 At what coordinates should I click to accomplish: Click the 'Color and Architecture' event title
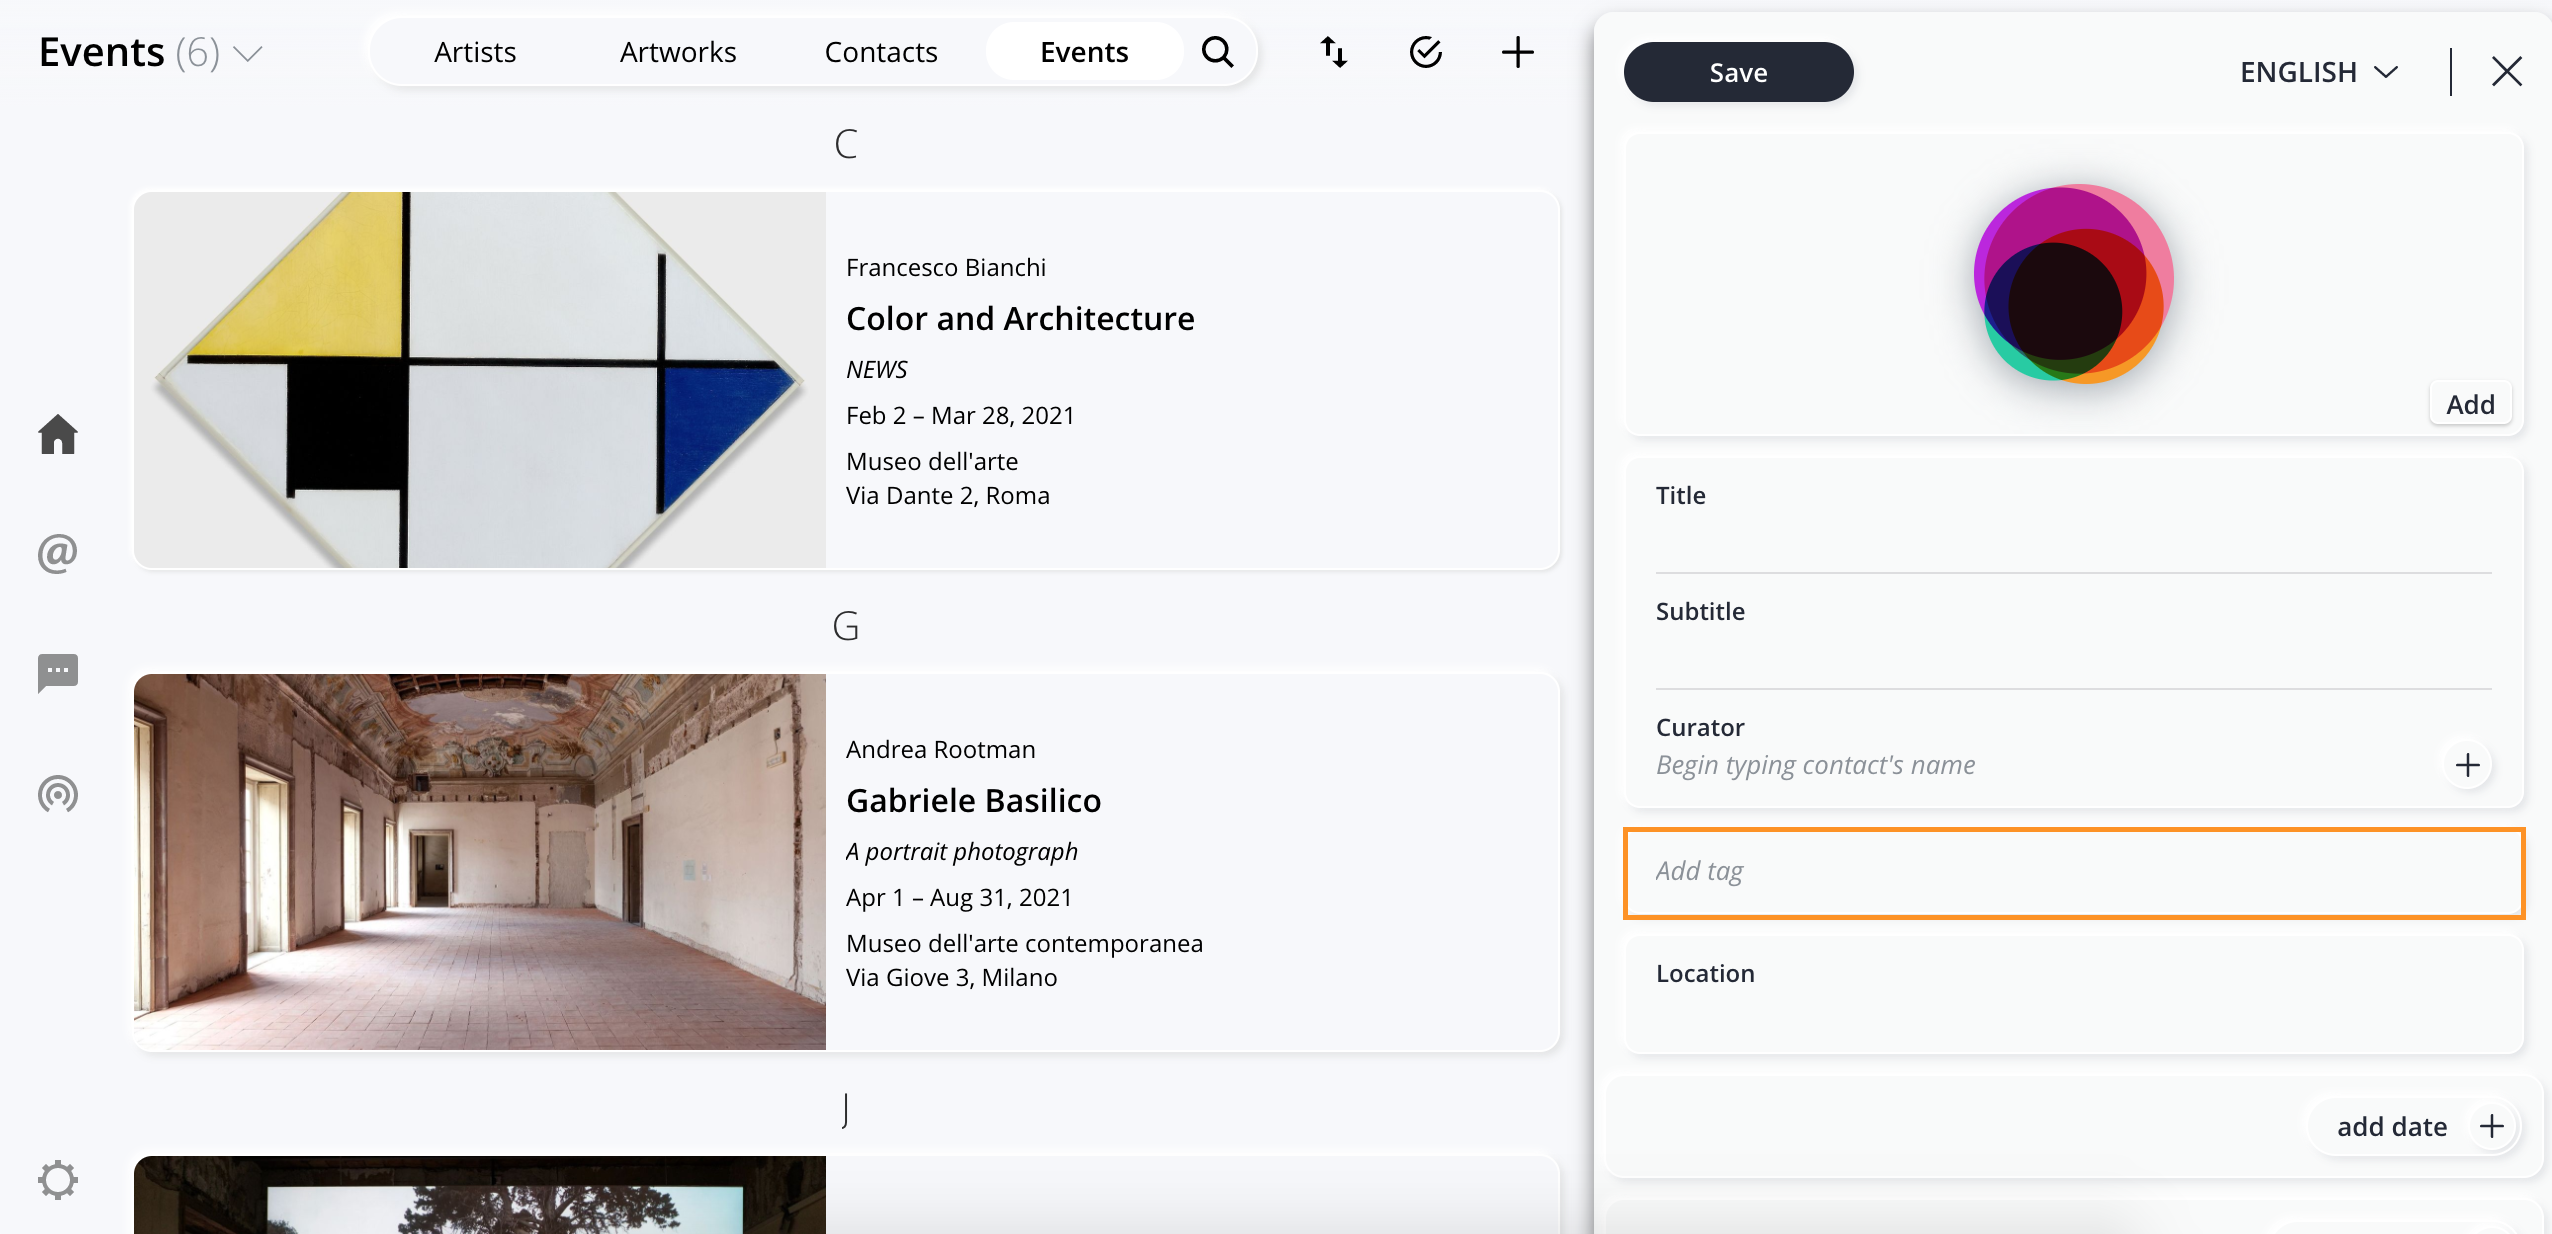(x=1020, y=318)
